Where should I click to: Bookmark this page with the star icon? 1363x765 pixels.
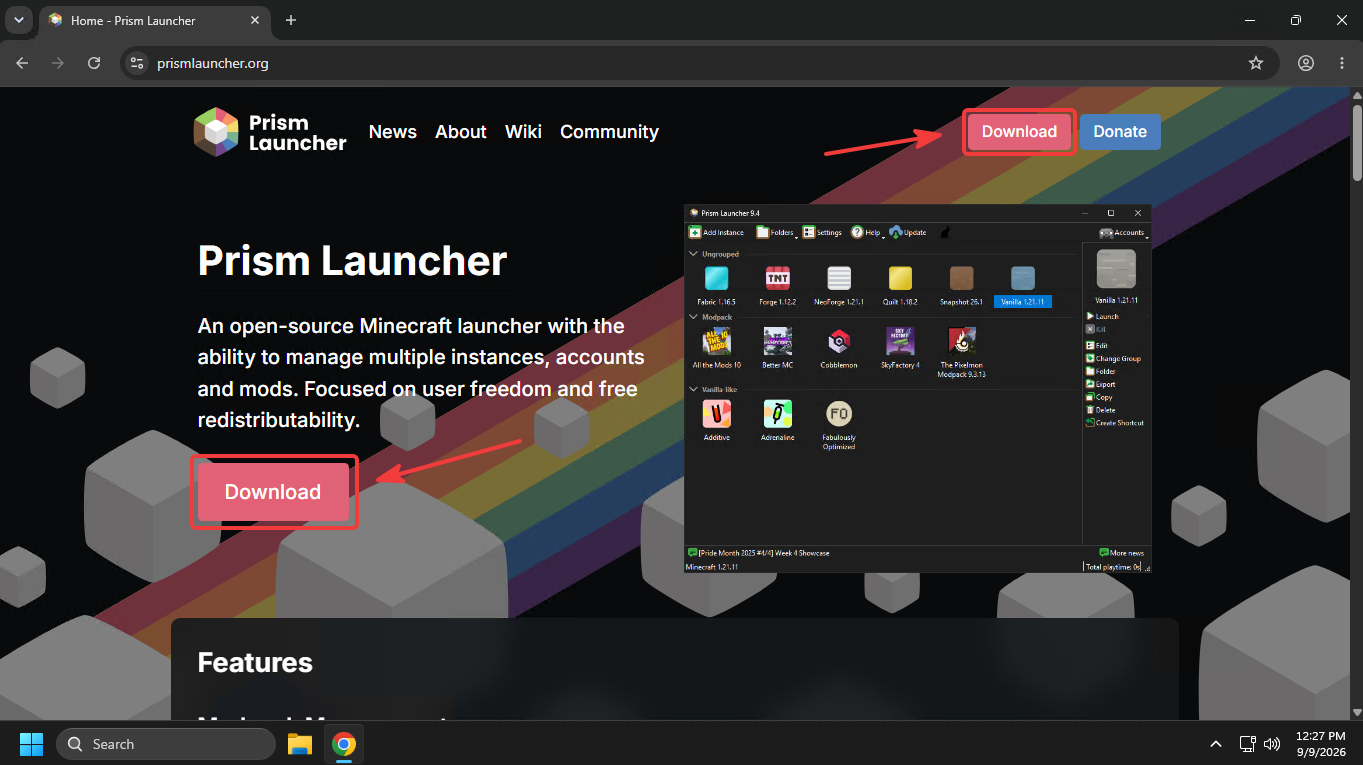[1256, 63]
